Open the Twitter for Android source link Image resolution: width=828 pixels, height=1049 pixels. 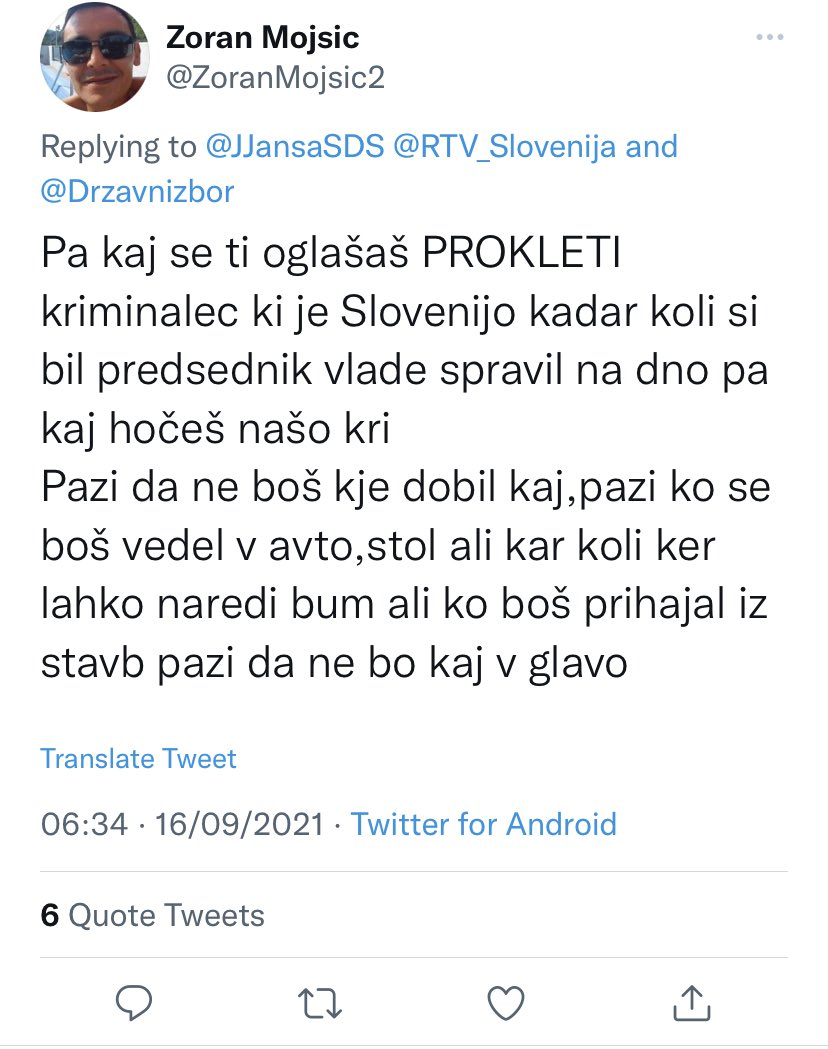coord(484,824)
